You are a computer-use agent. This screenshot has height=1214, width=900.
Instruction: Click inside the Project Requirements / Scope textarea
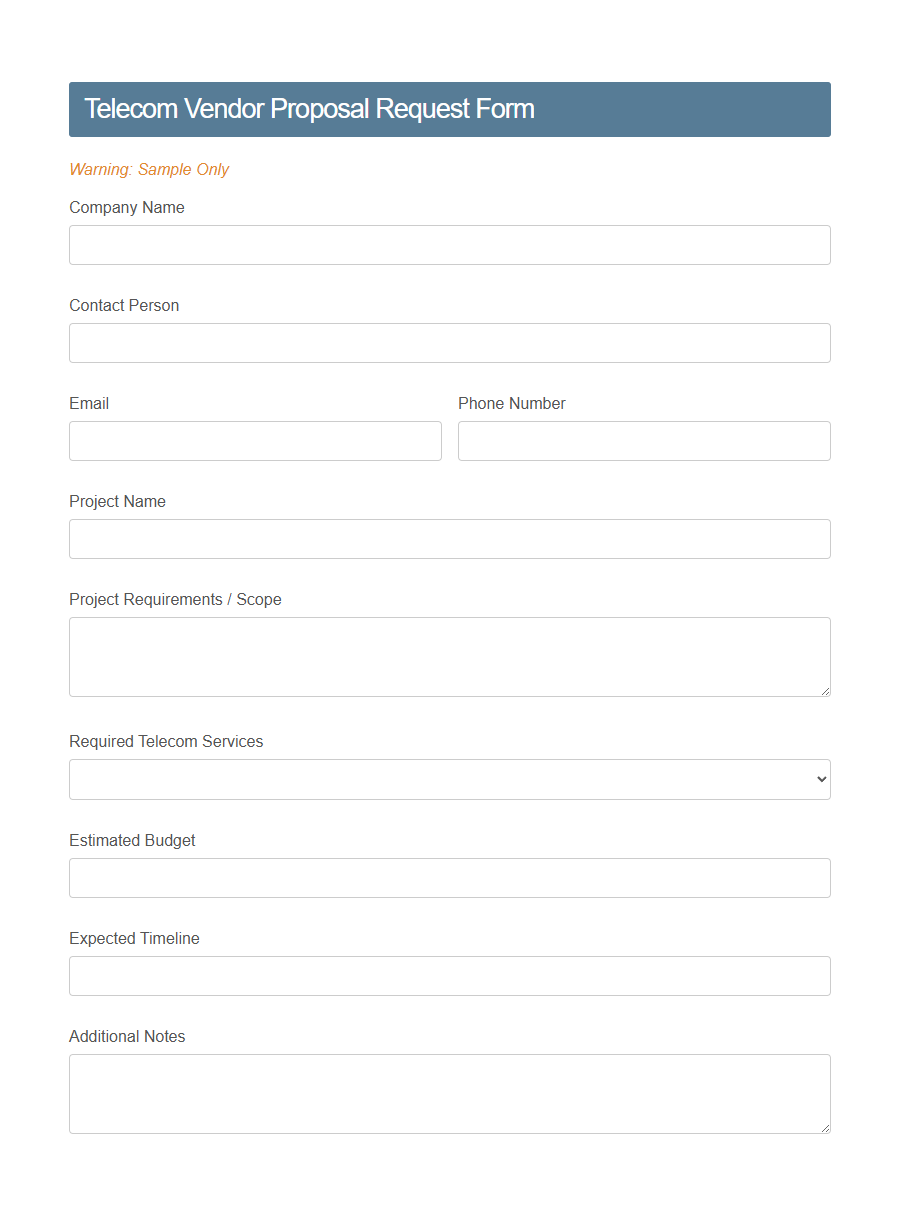coord(450,655)
